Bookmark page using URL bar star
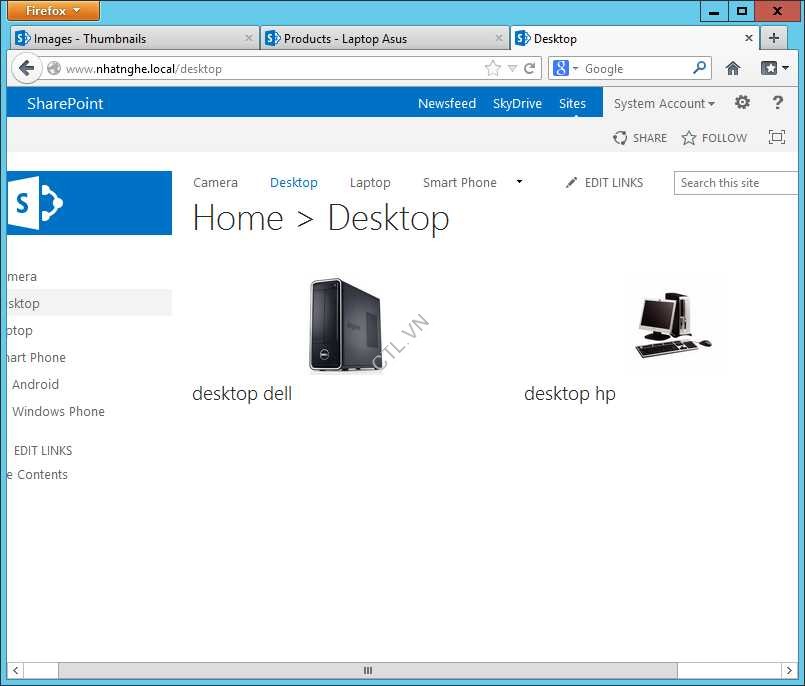Image resolution: width=805 pixels, height=686 pixels. [492, 68]
